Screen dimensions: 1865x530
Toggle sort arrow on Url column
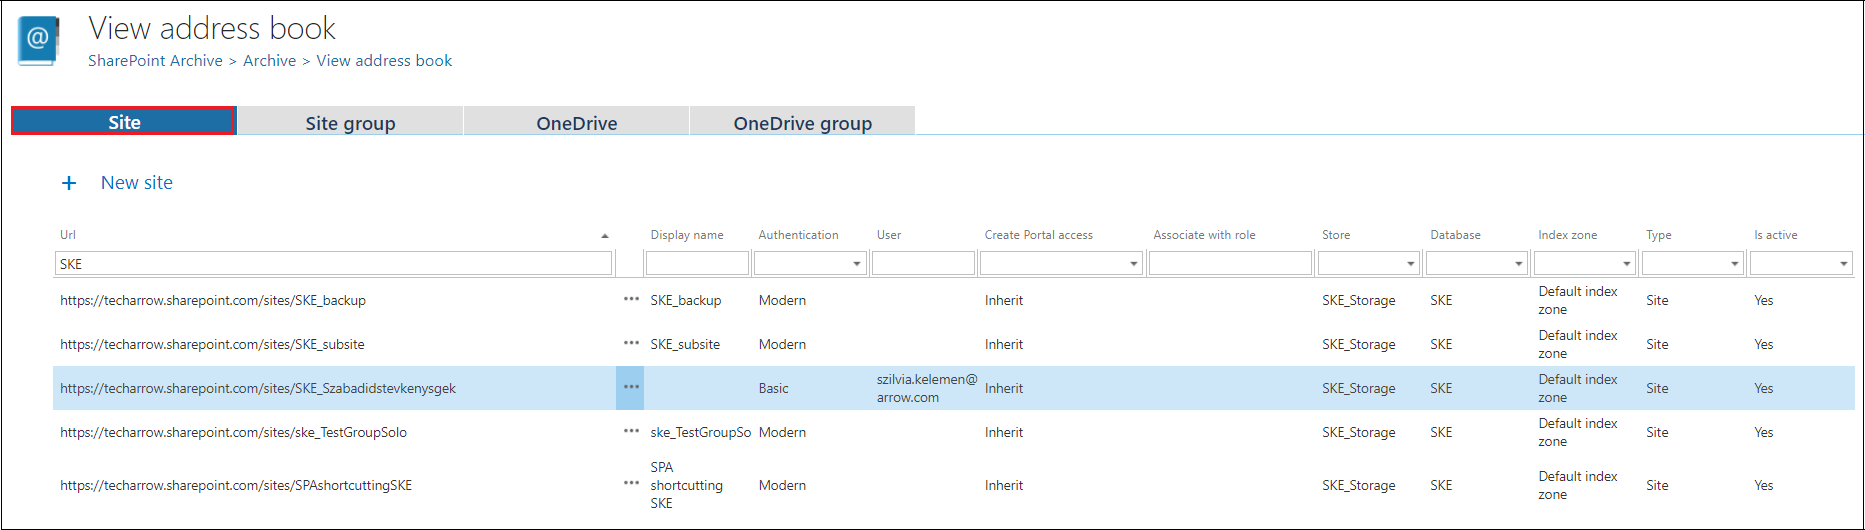(x=604, y=236)
